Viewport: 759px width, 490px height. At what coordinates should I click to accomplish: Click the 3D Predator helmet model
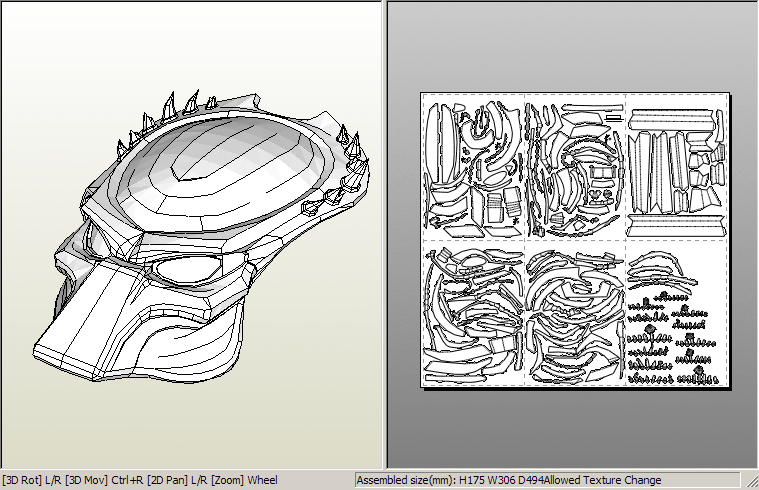(201, 235)
